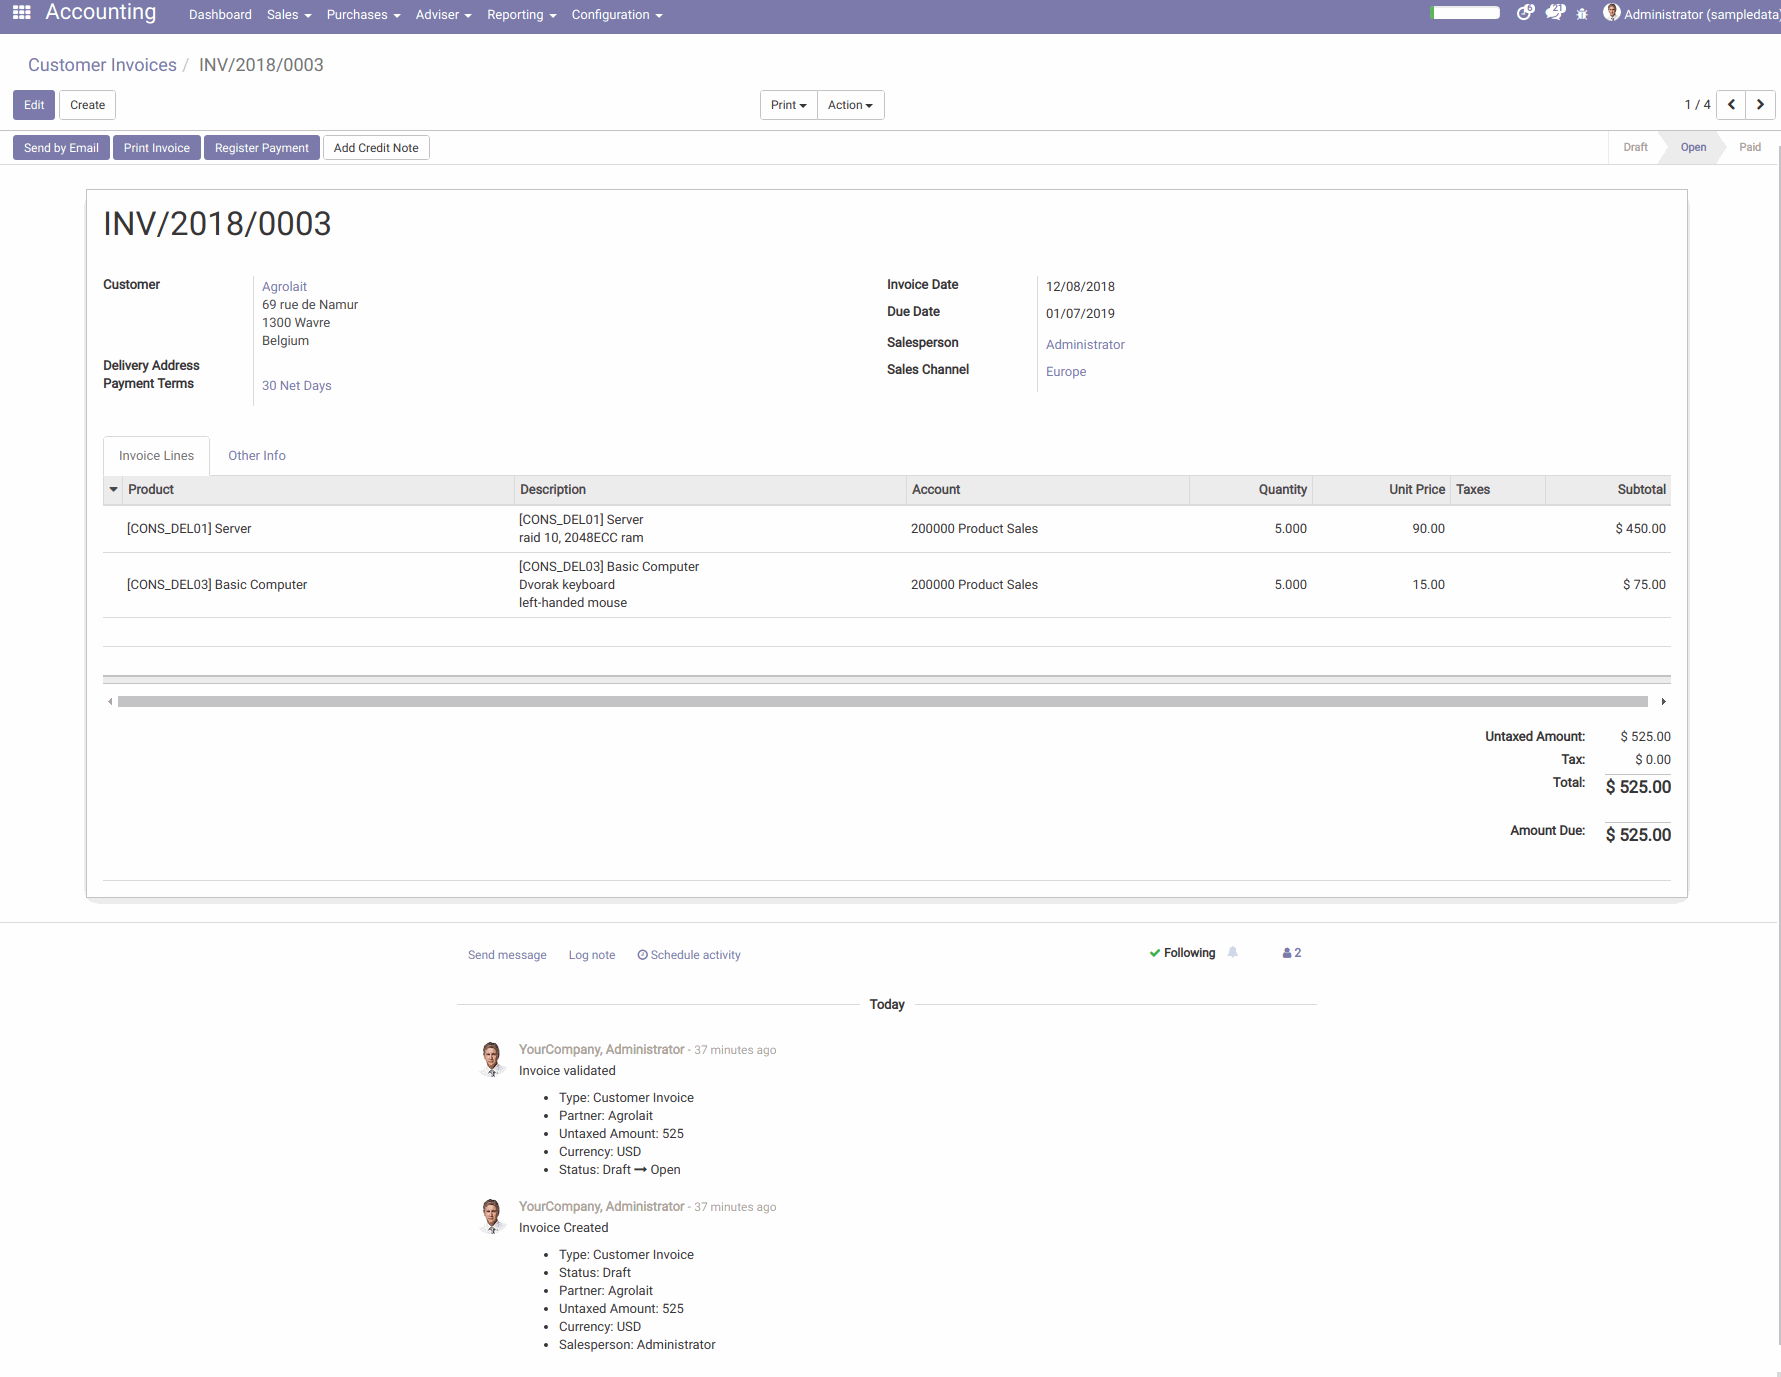Image resolution: width=1781 pixels, height=1377 pixels.
Task: Open the Print dropdown menu
Action: (x=788, y=105)
